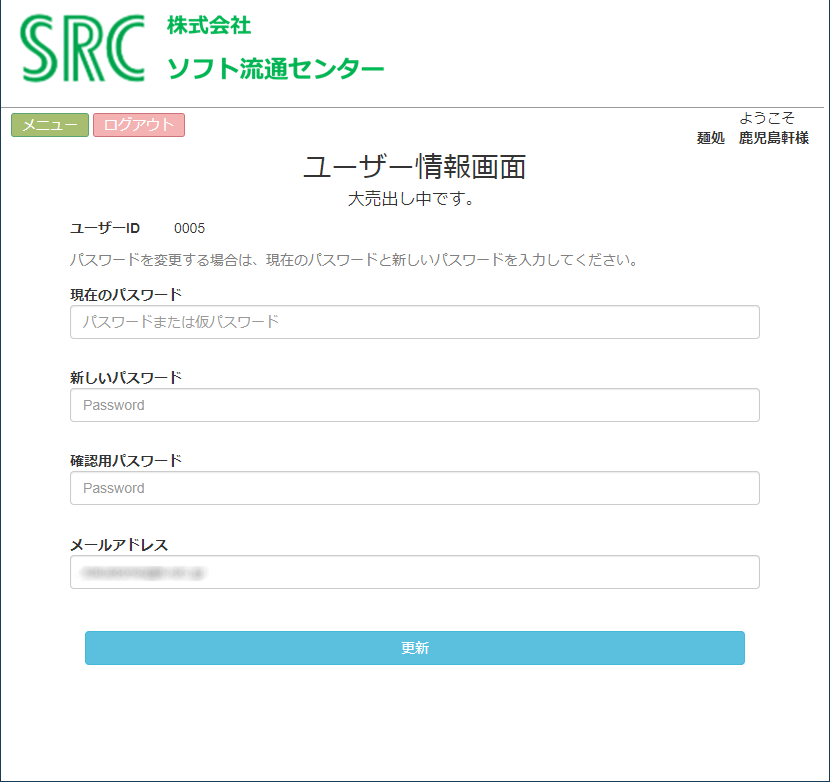Click the 新しいパスワード label
This screenshot has height=782, width=830.
pyautogui.click(x=126, y=377)
